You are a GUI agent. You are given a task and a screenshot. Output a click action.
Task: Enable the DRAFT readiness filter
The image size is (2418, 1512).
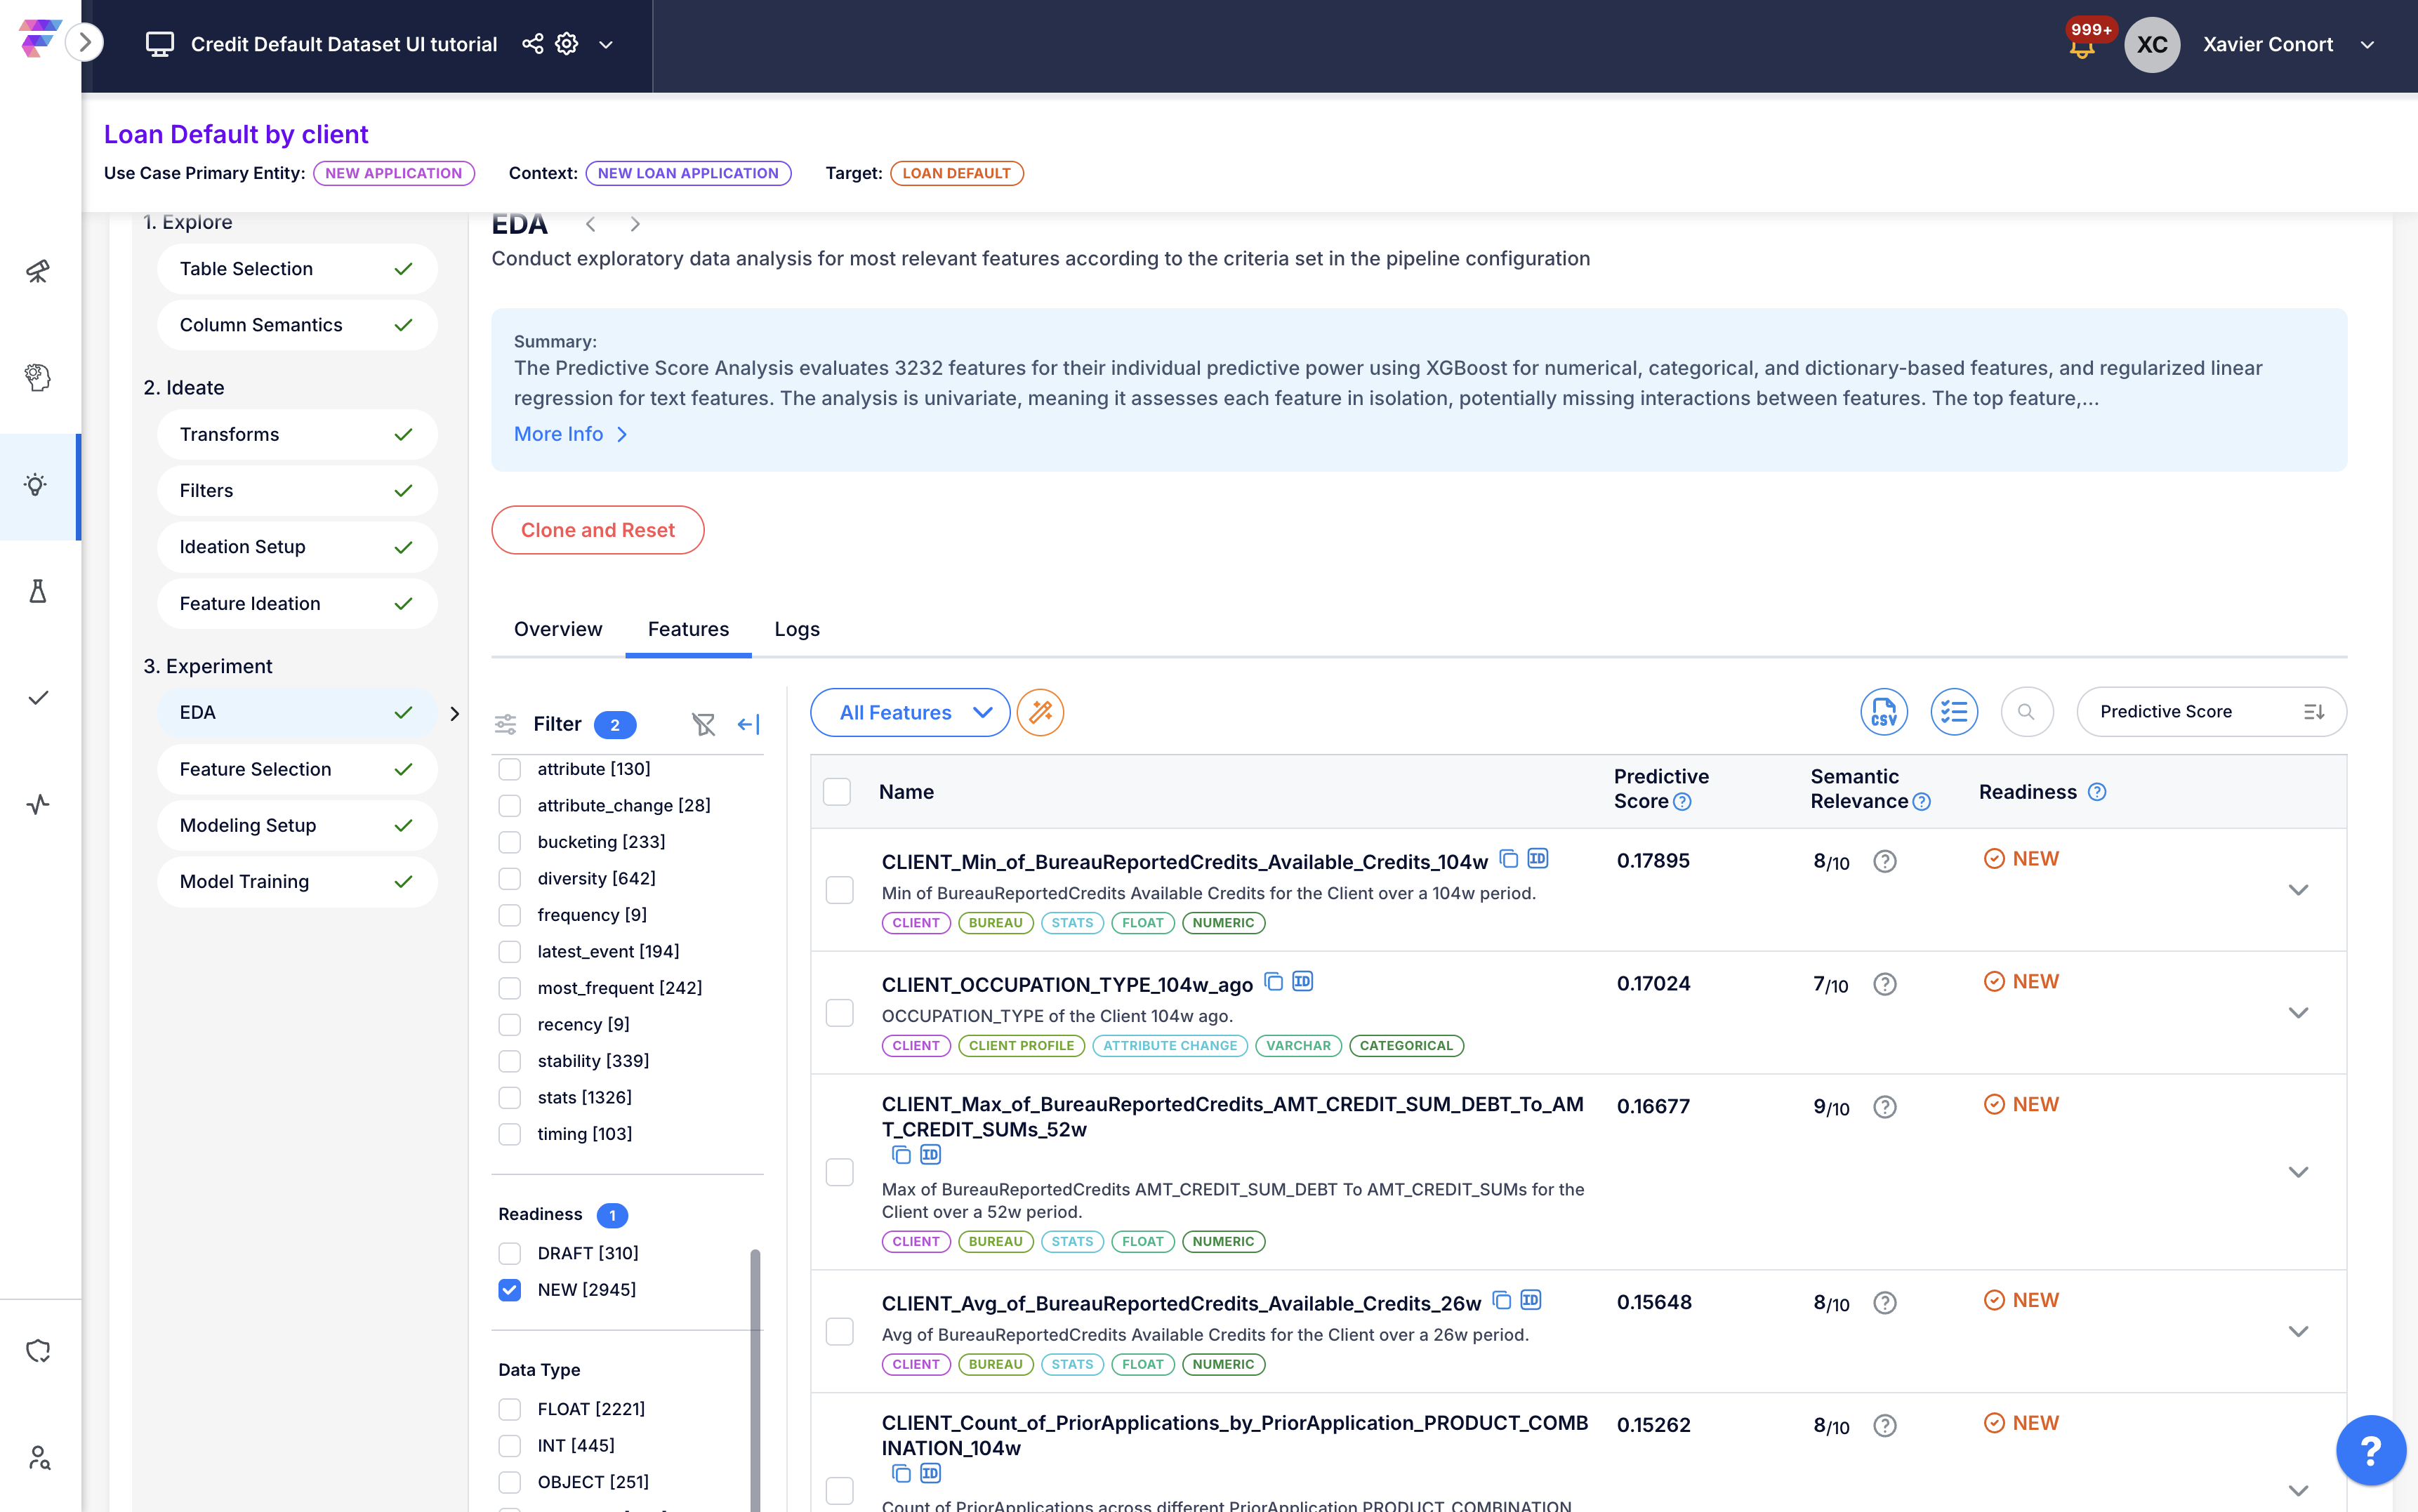click(510, 1253)
